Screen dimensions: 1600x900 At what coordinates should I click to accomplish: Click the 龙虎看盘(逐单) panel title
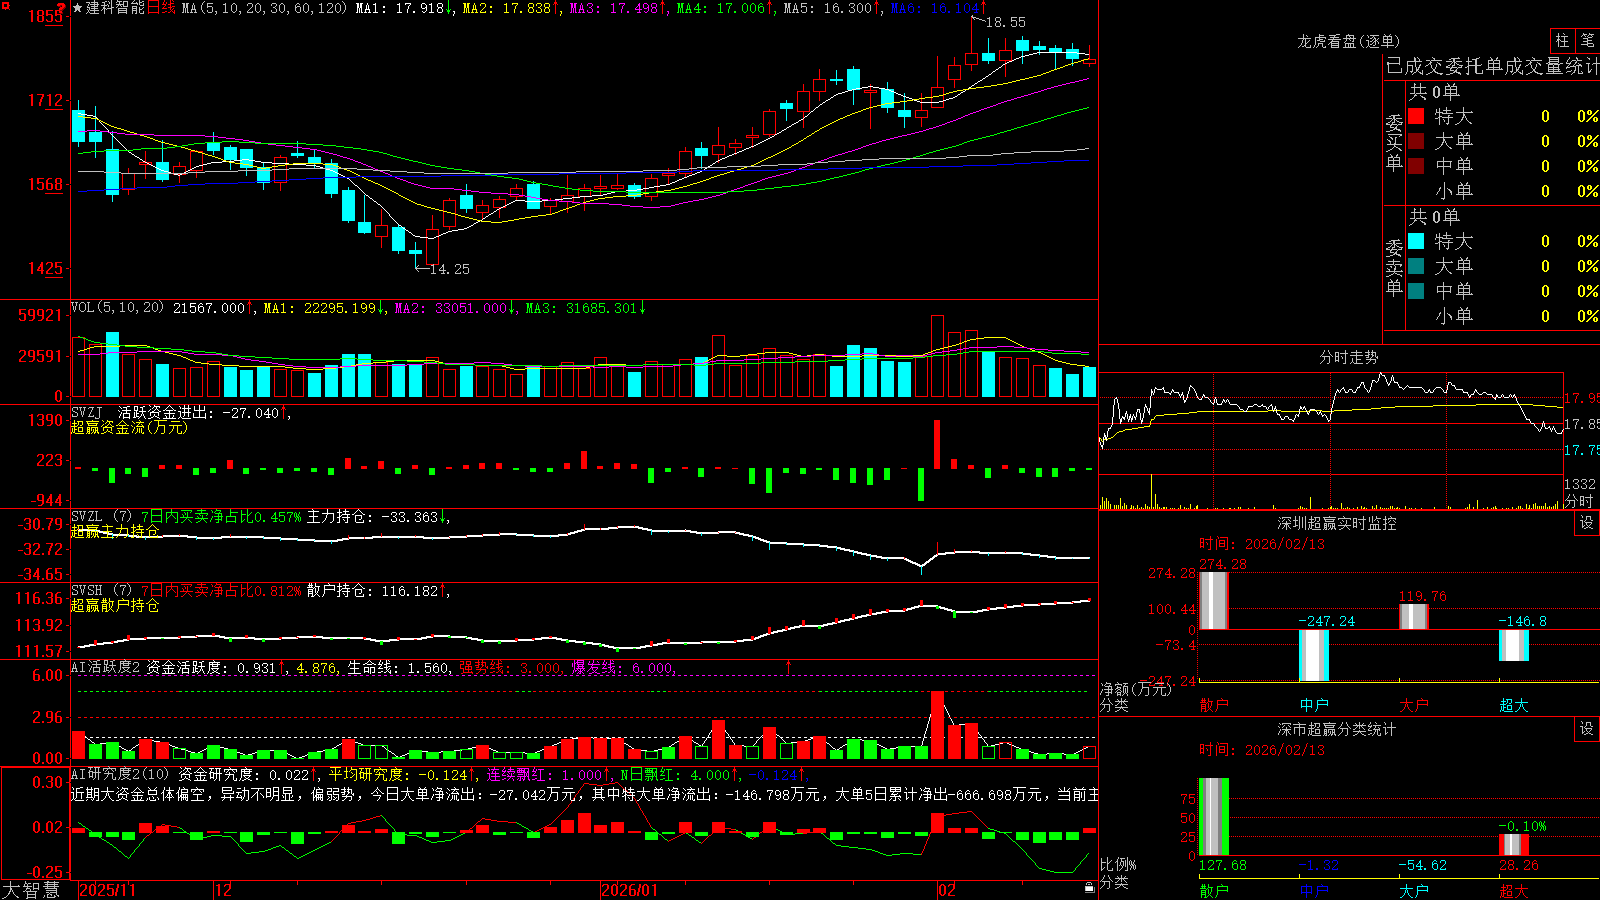pyautogui.click(x=1348, y=41)
